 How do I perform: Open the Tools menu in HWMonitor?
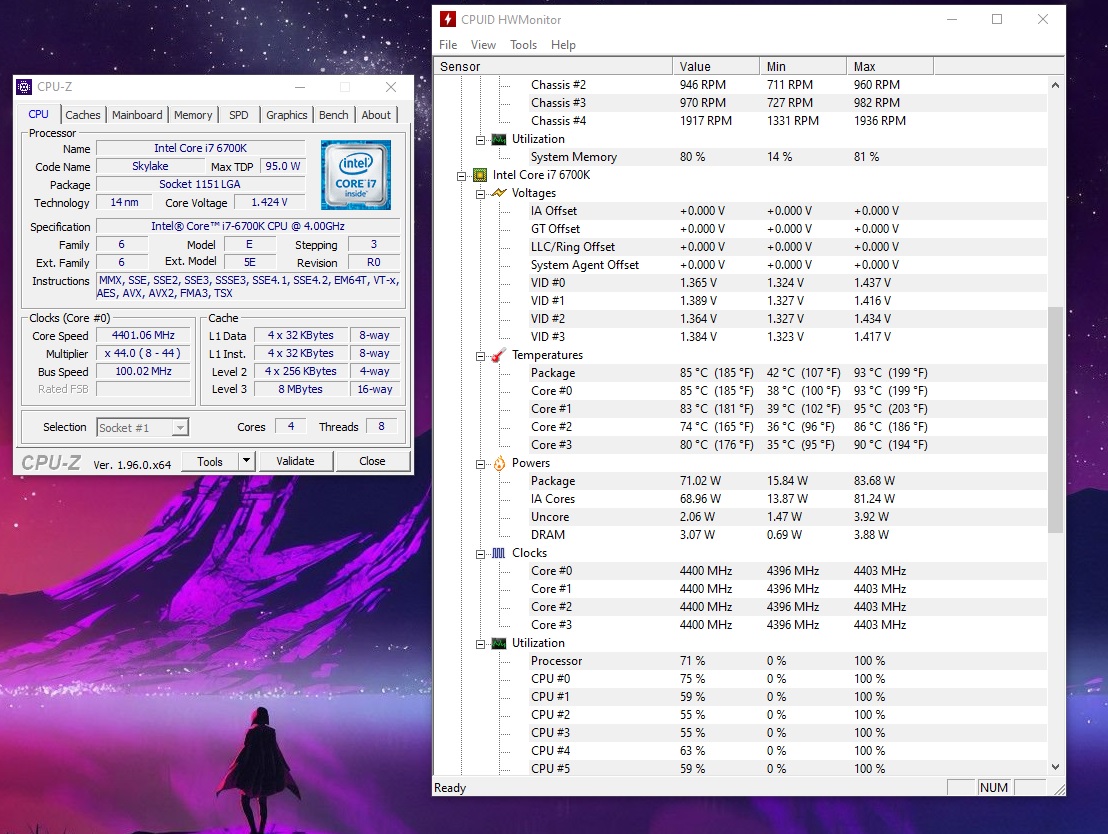click(x=524, y=45)
